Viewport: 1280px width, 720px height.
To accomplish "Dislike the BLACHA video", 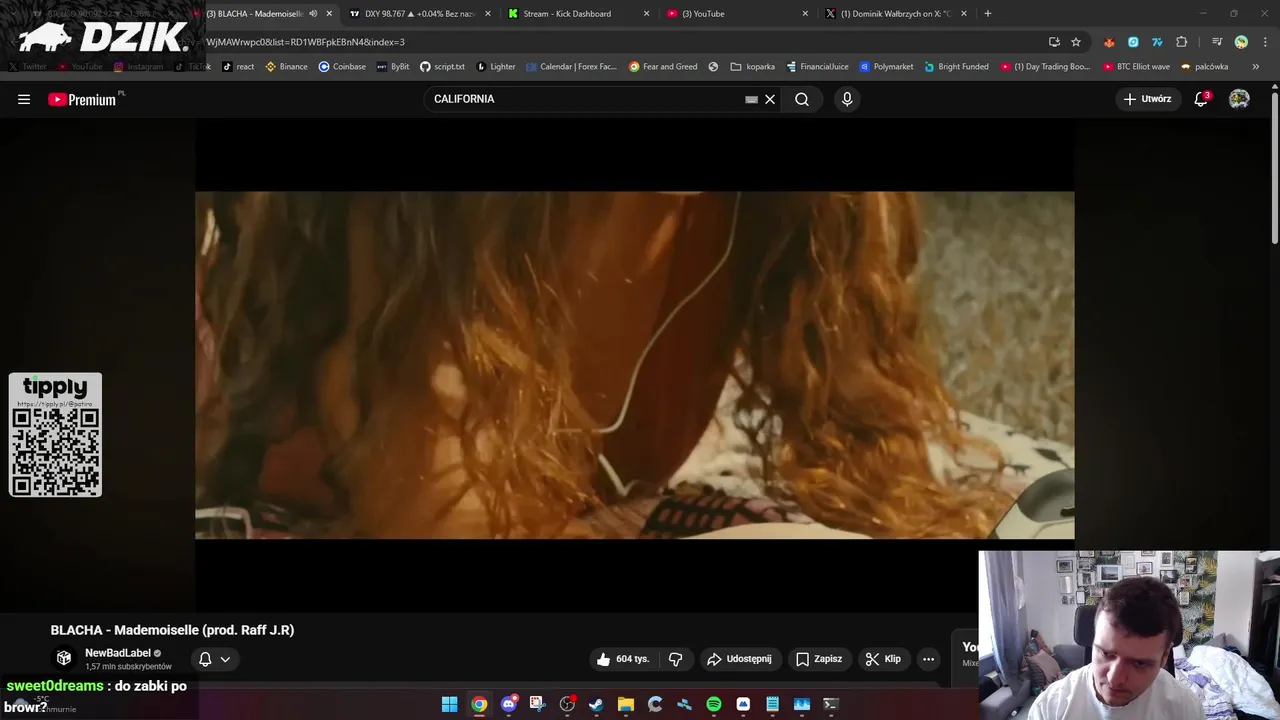I will (676, 659).
